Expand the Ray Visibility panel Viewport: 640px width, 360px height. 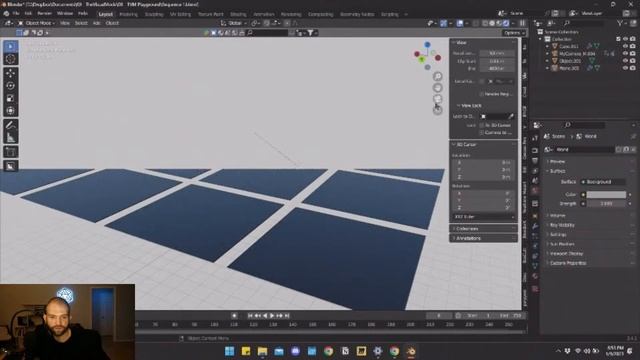[x=562, y=225]
